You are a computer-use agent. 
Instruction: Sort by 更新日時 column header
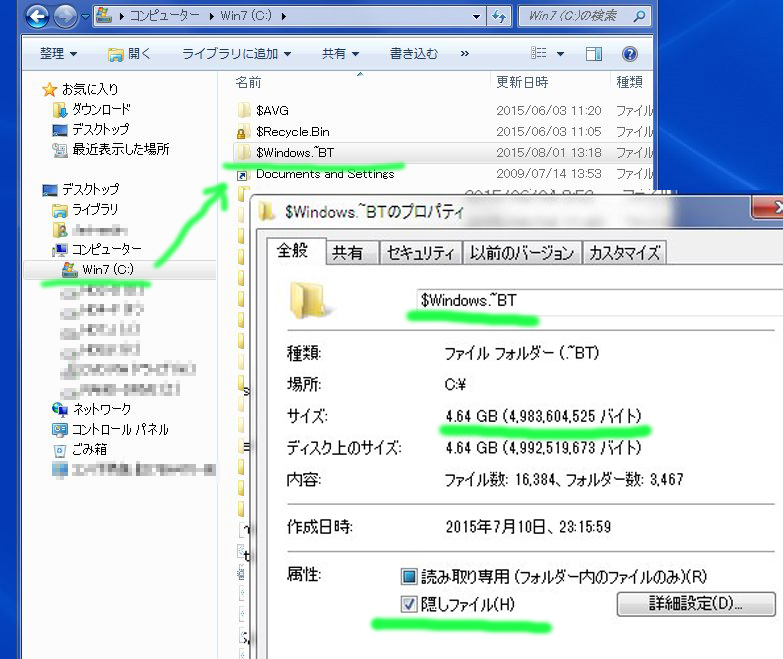coord(522,82)
